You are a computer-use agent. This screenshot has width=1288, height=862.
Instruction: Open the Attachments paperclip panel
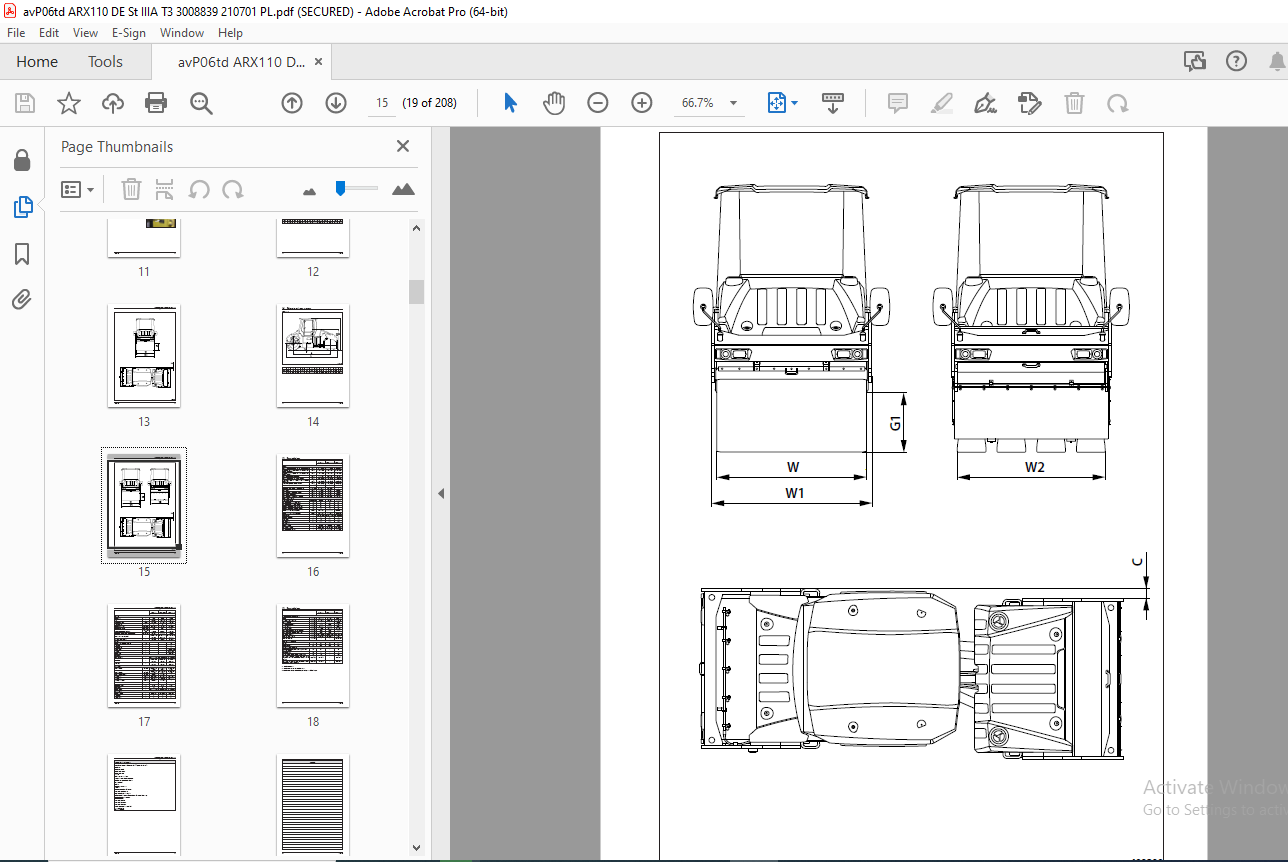22,299
